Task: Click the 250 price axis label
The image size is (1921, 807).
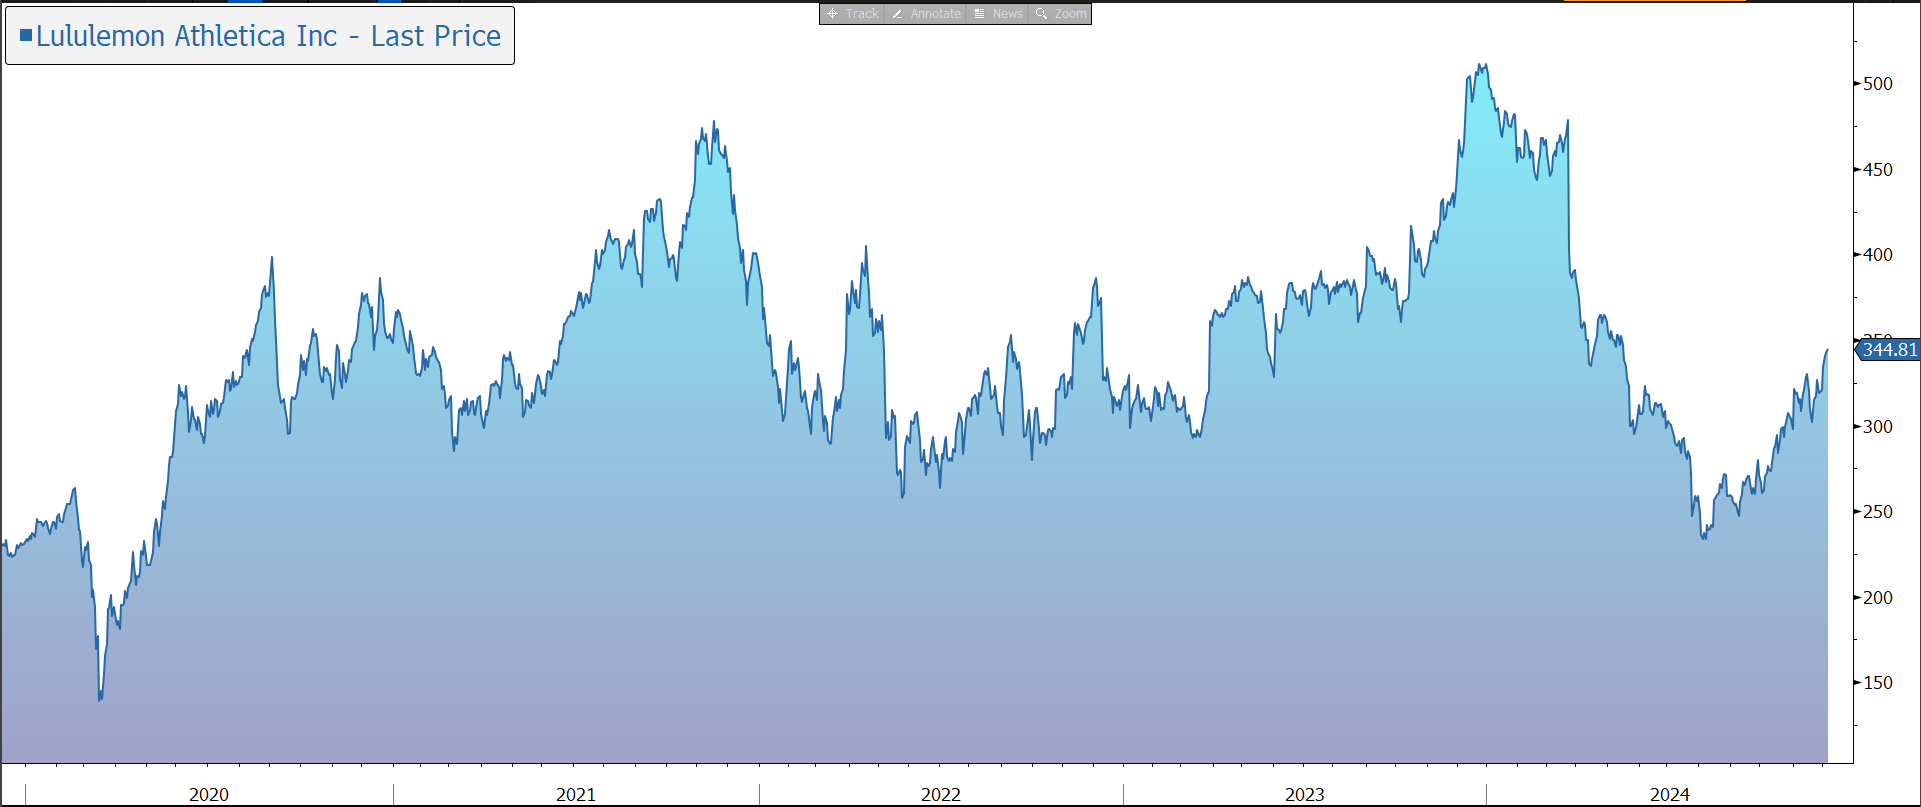Action: 1877,512
